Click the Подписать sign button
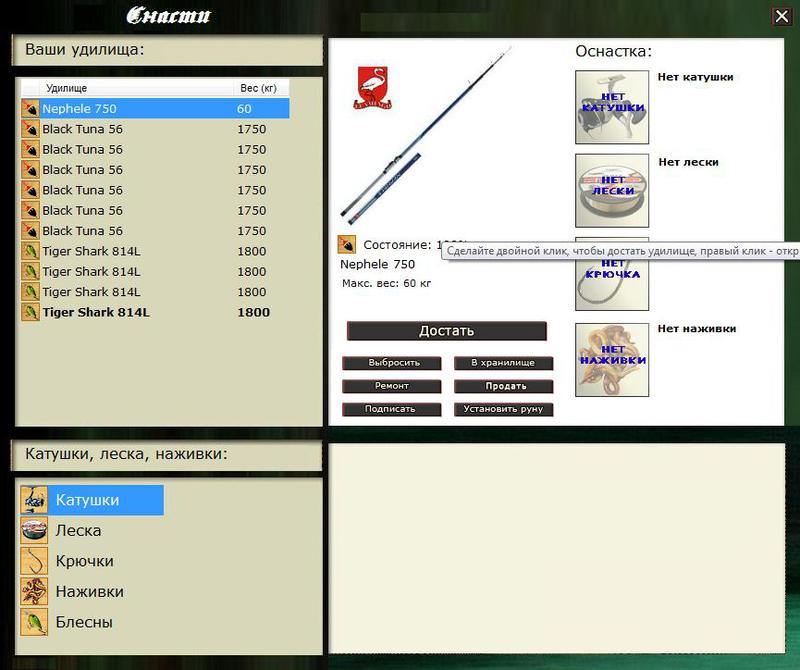 (x=391, y=409)
